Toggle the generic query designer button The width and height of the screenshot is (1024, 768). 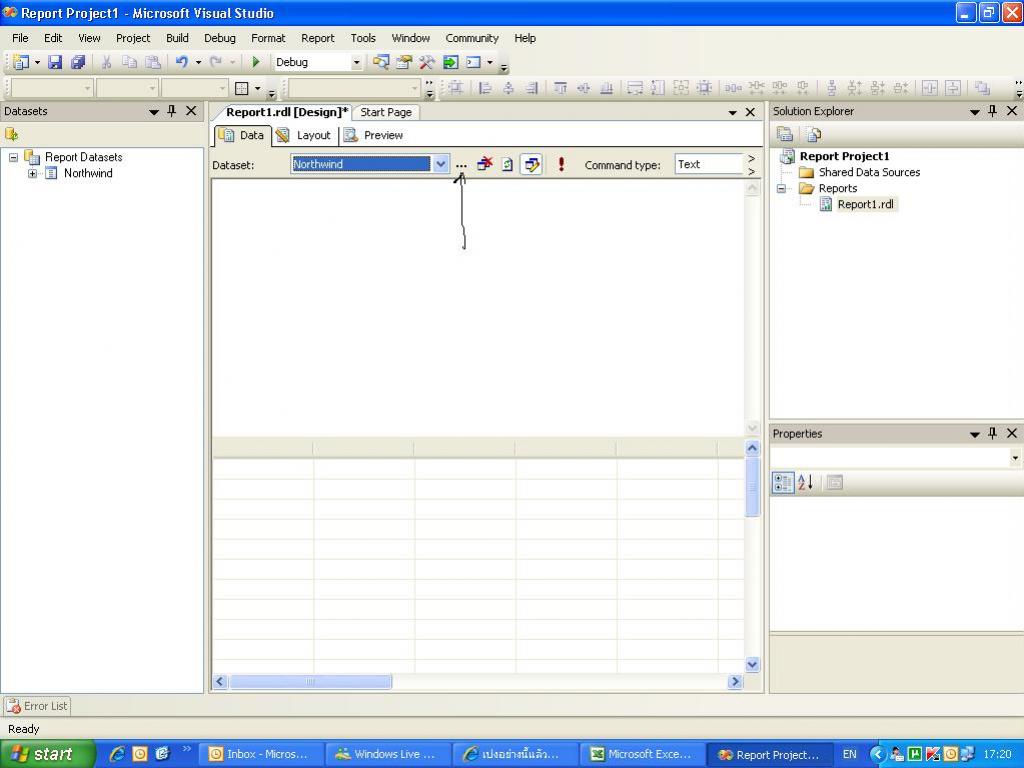tap(531, 164)
